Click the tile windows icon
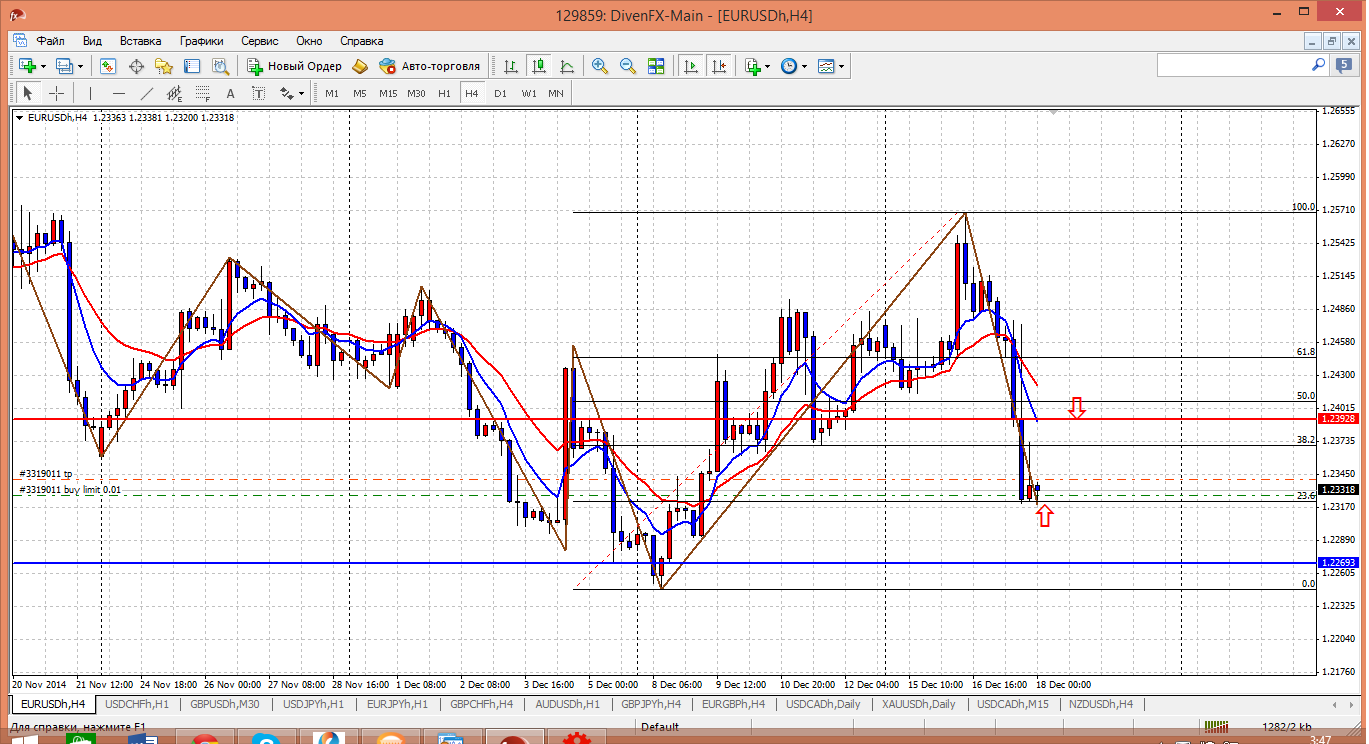 tap(656, 66)
